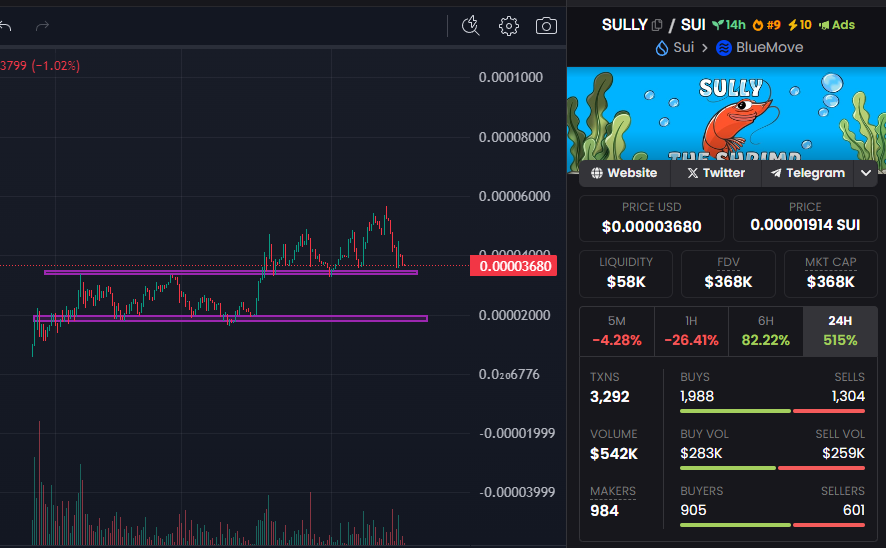886x548 pixels.
Task: Click the LIQUIDITY $58K box
Action: [626, 273]
